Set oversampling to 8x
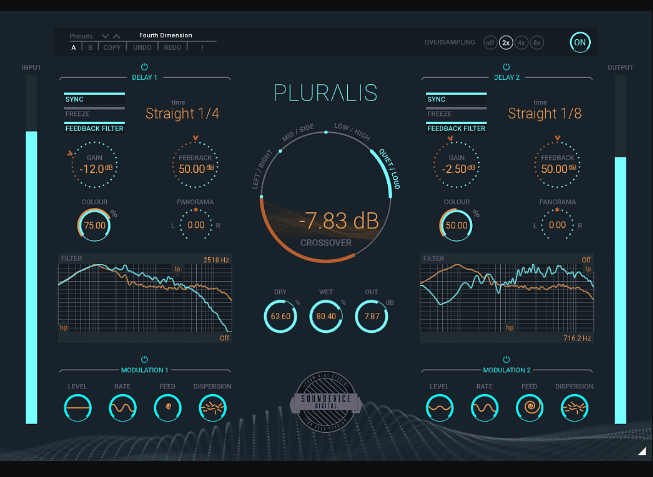Image resolution: width=653 pixels, height=477 pixels. pos(537,42)
